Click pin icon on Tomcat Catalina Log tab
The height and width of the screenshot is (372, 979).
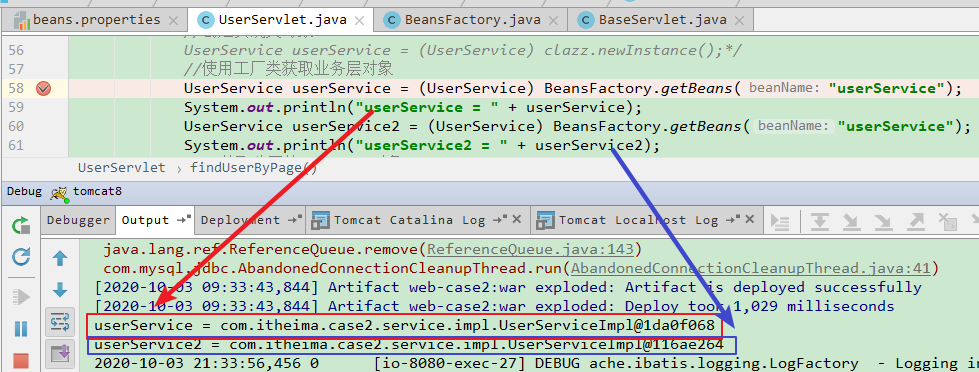click(500, 220)
